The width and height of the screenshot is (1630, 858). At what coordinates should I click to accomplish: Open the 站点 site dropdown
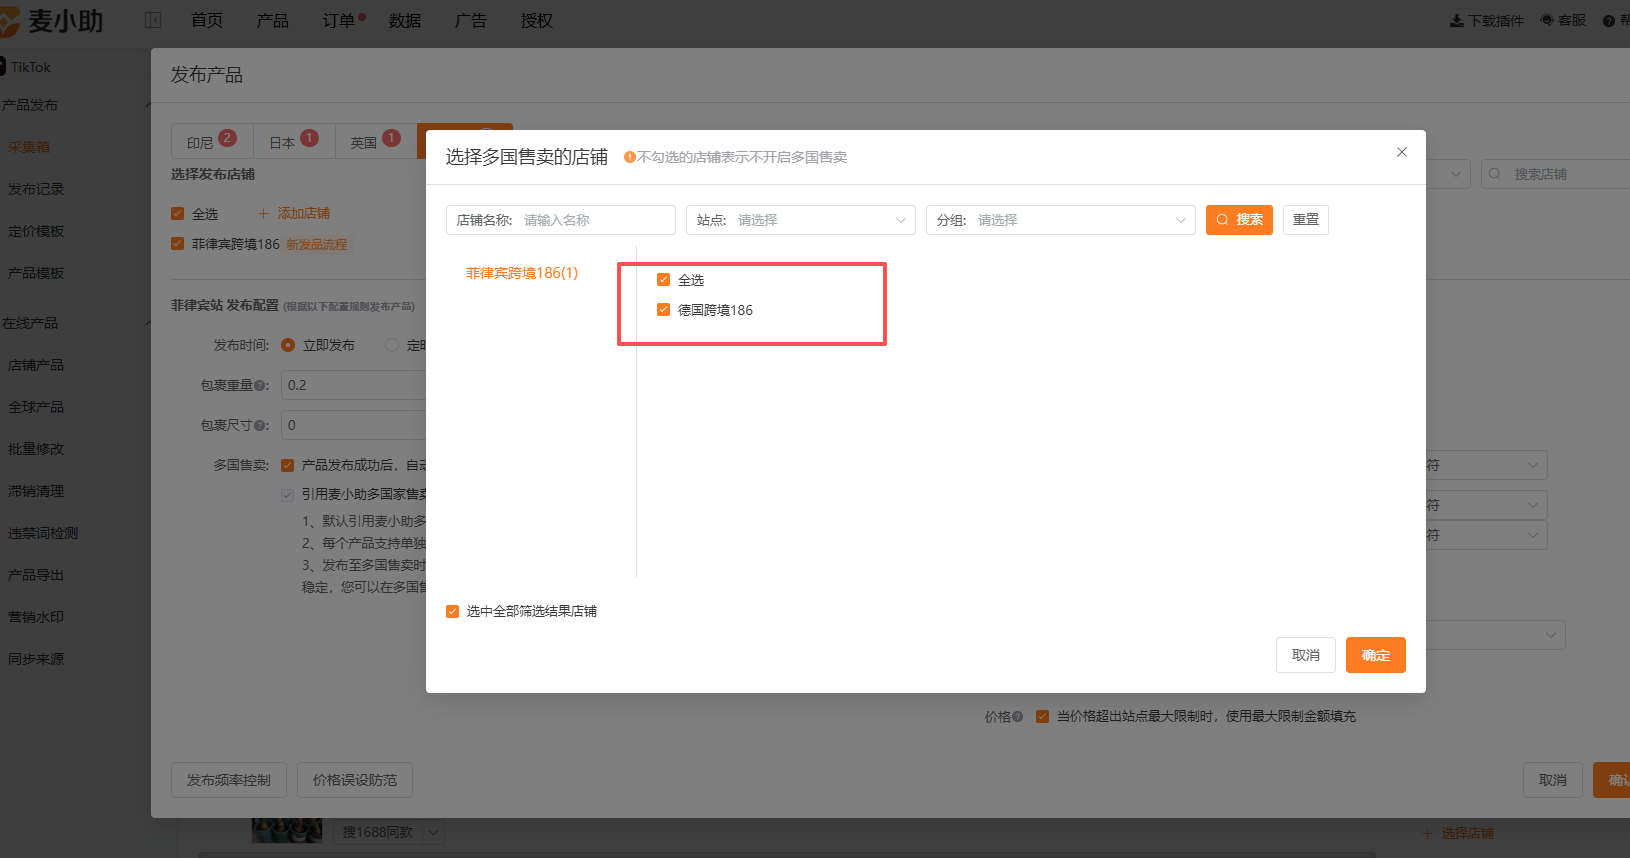click(x=801, y=220)
